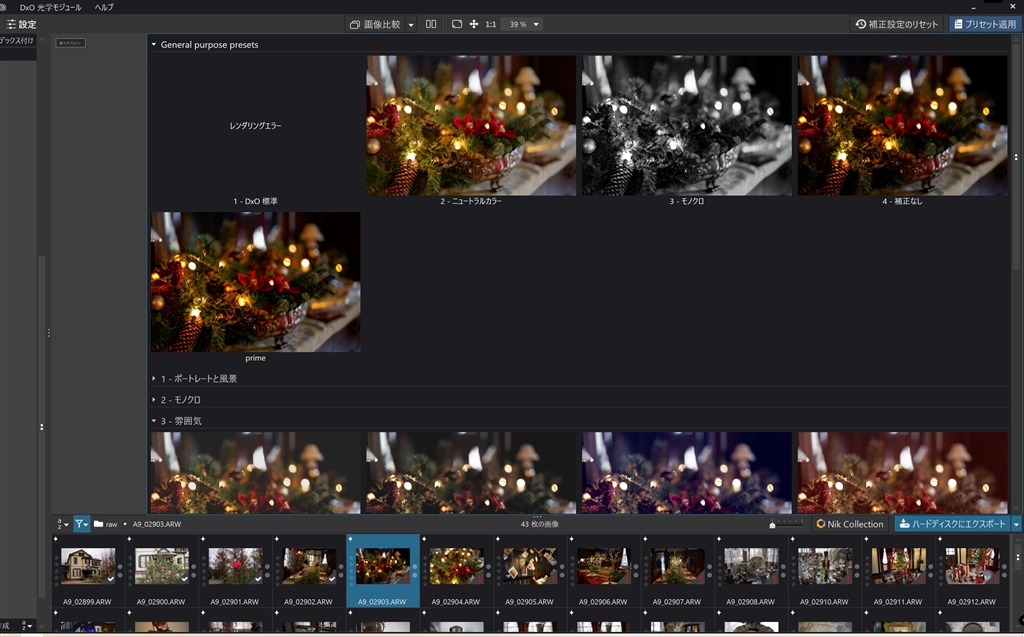Viewport: 1024px width, 637px height.
Task: Toggle upper tag dot on A9_02910.ARW
Action: coord(857,566)
